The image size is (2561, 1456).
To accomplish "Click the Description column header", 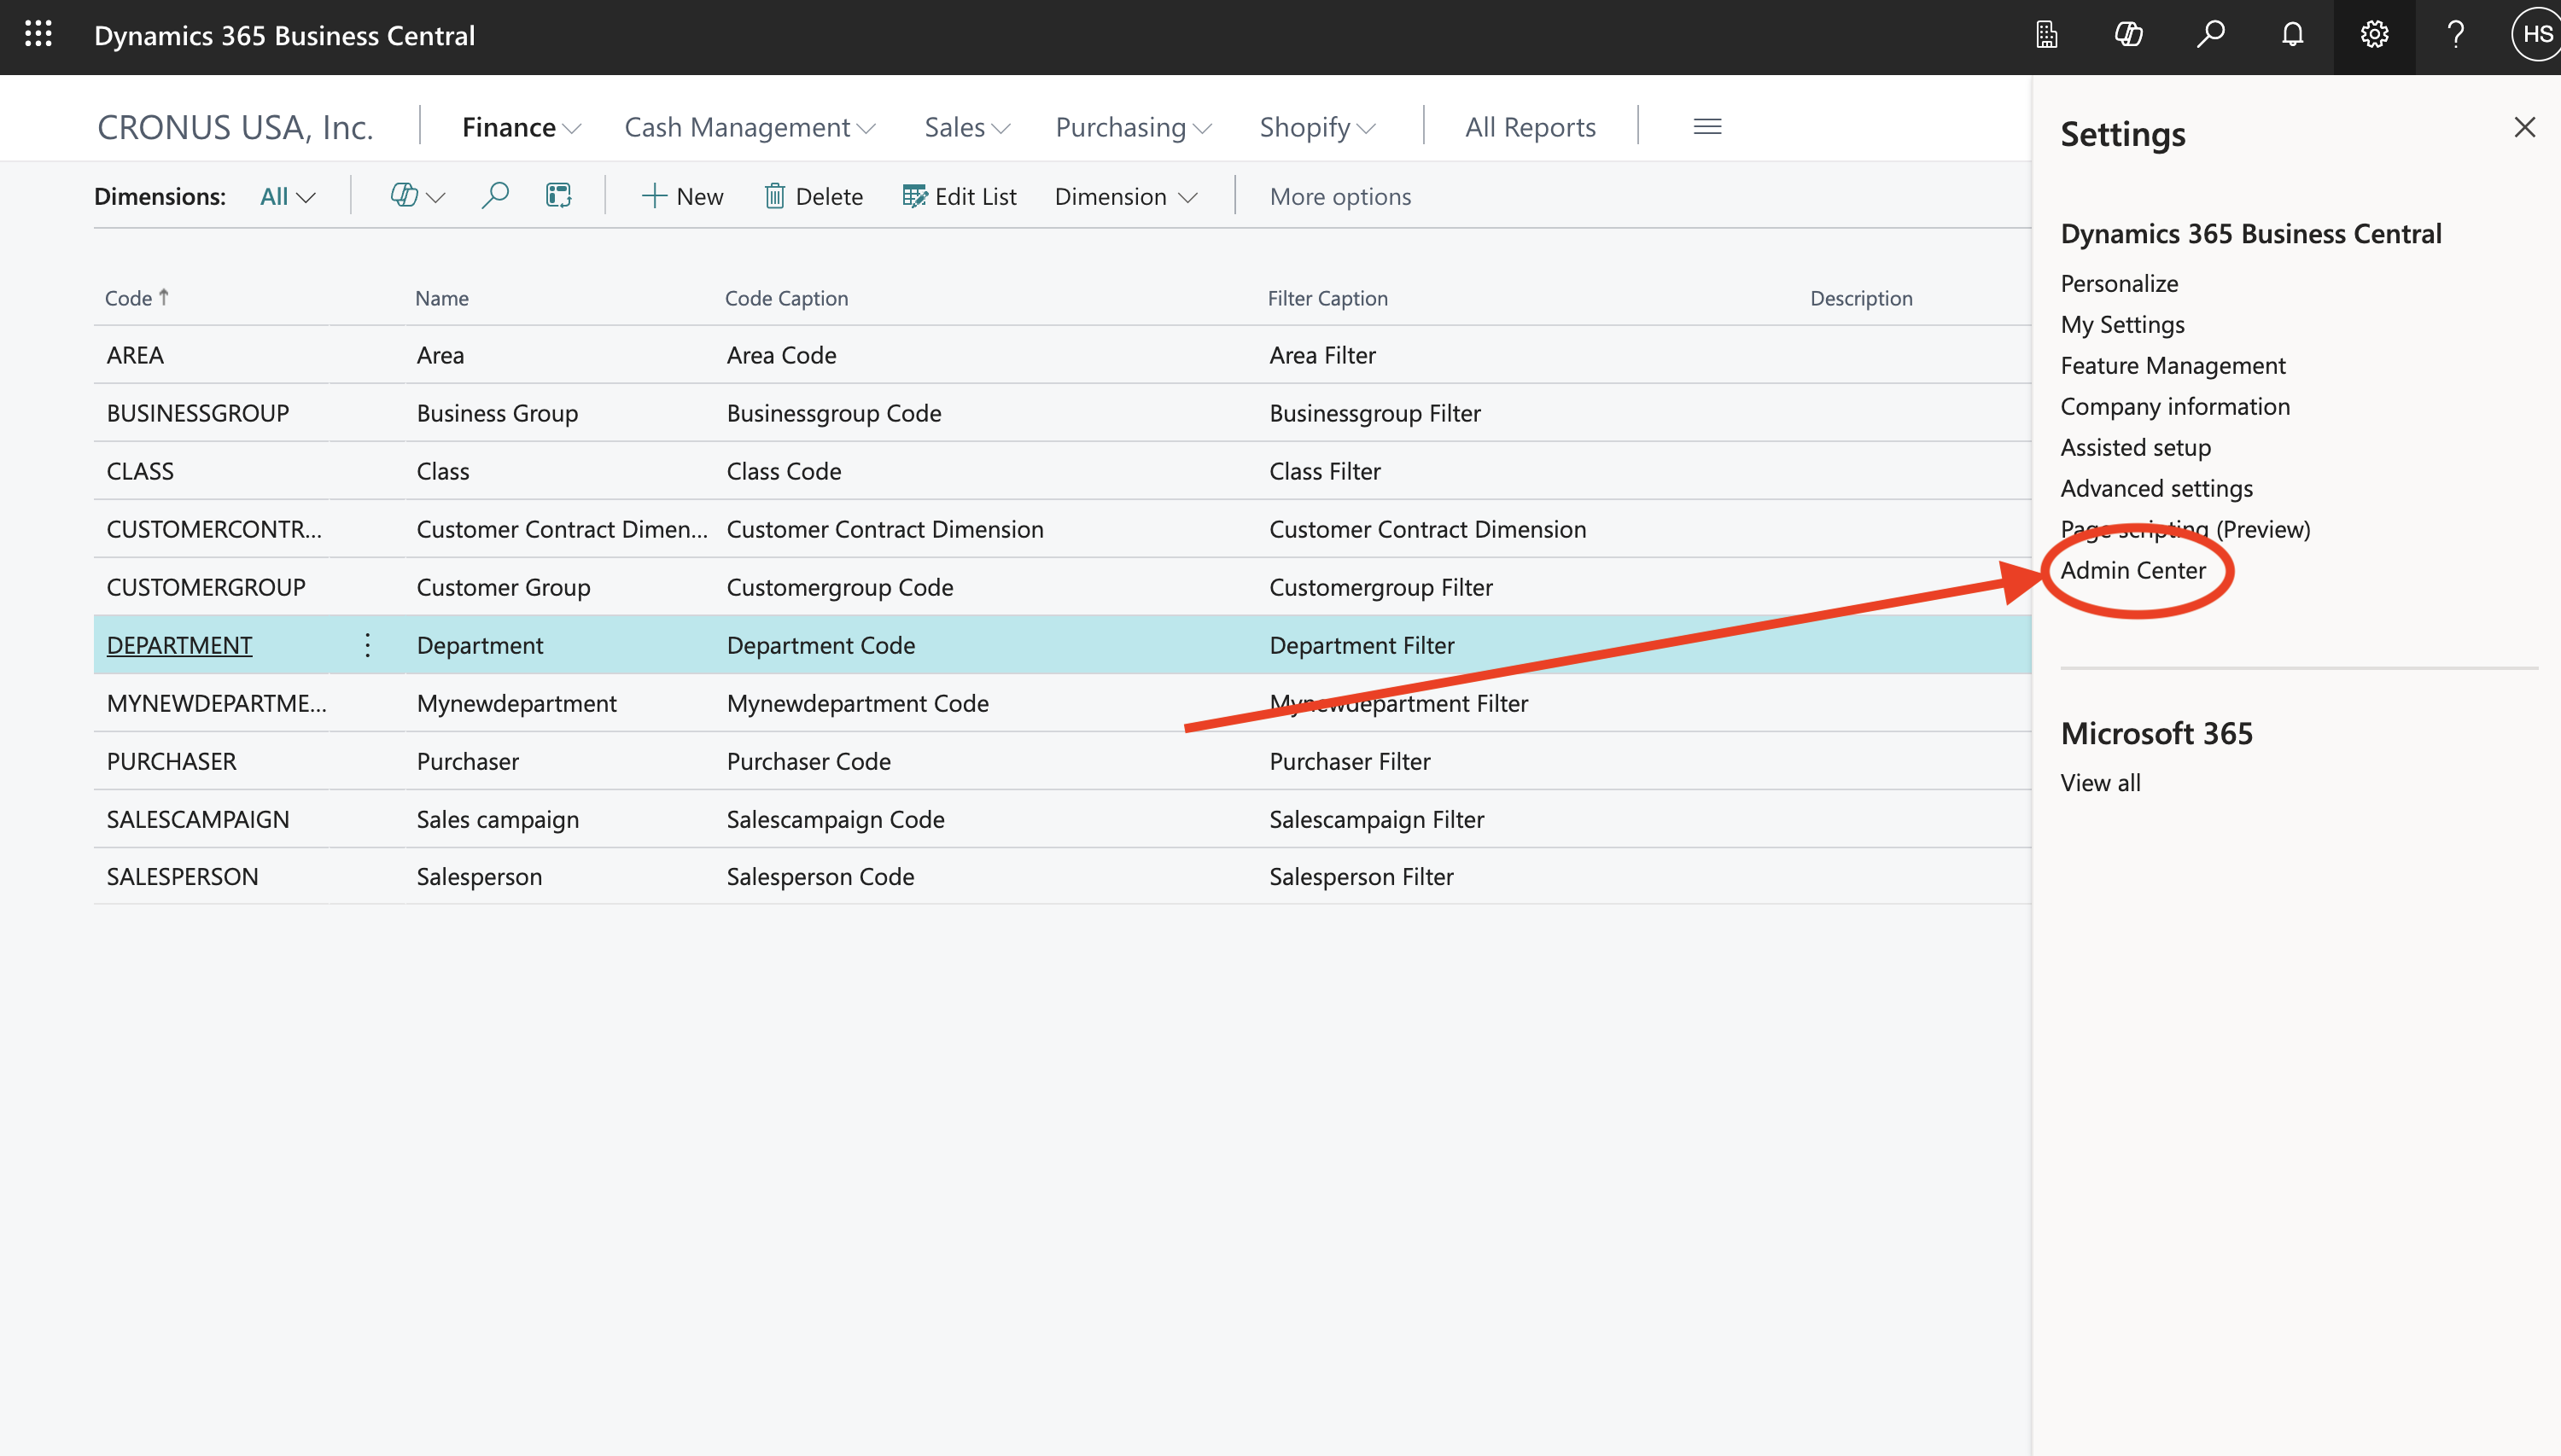I will click(x=1861, y=298).
